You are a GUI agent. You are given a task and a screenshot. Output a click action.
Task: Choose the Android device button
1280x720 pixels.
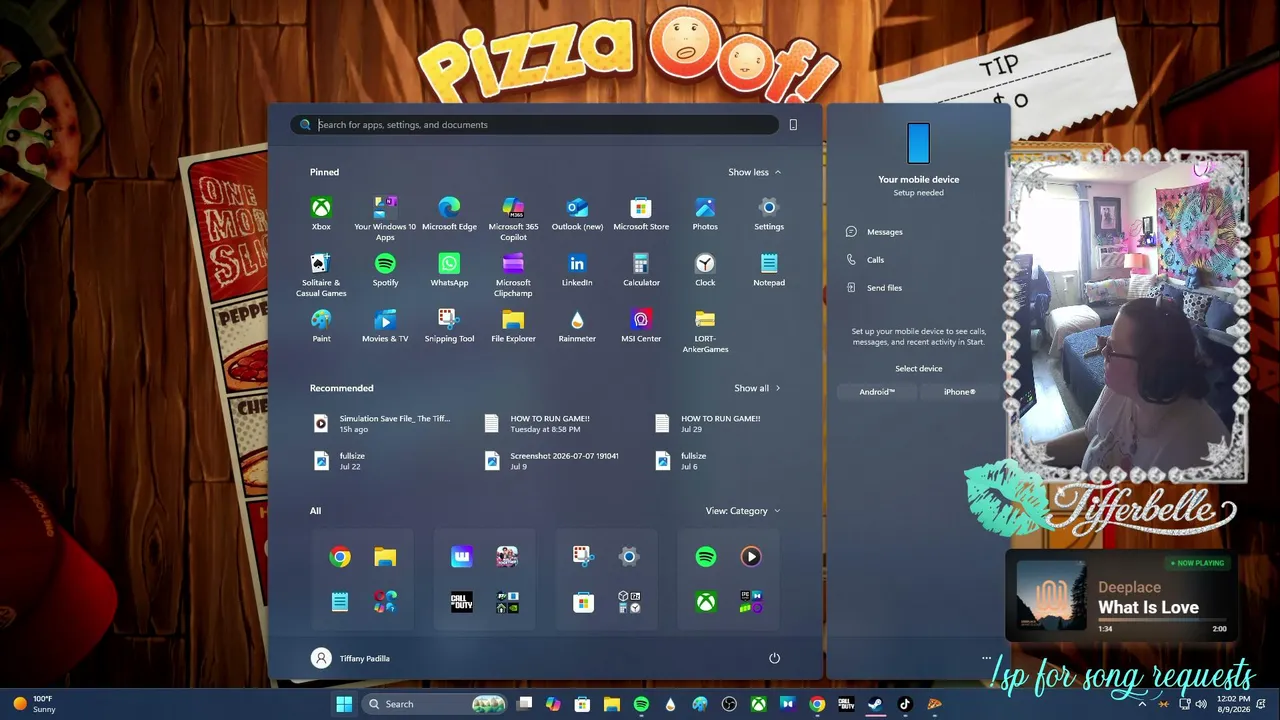[x=877, y=392]
